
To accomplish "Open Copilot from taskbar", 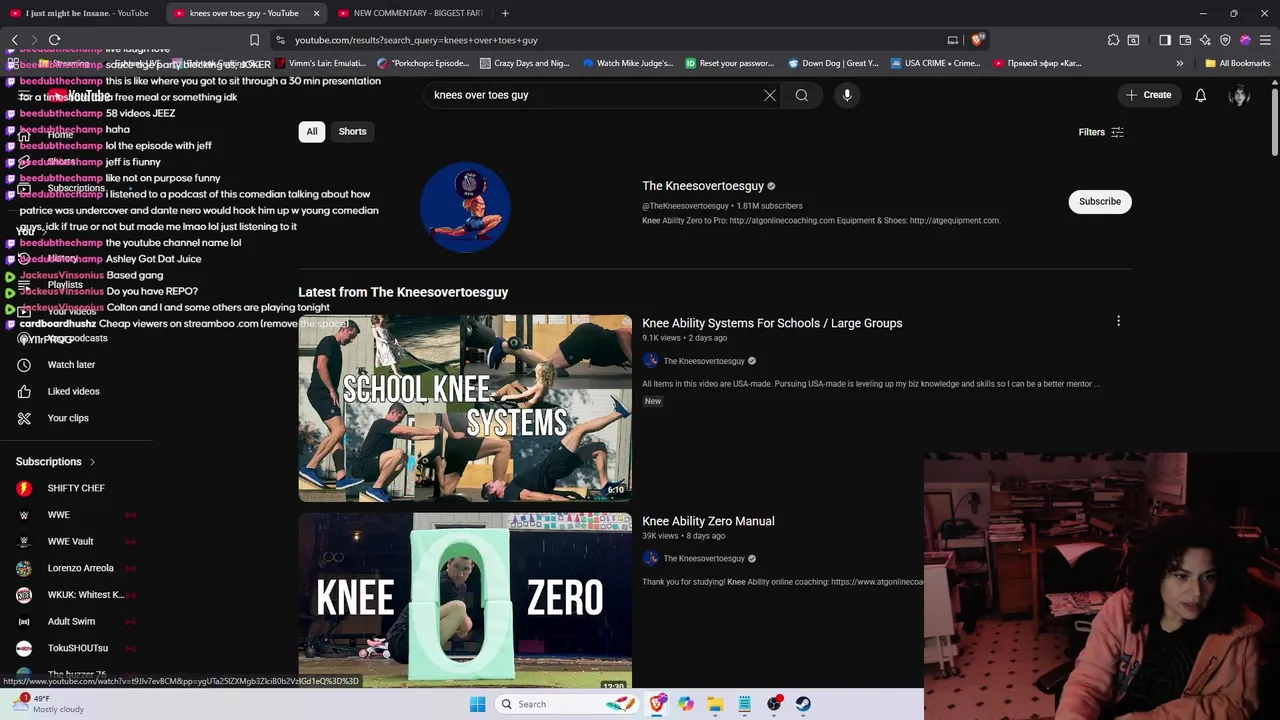I will pos(686,704).
